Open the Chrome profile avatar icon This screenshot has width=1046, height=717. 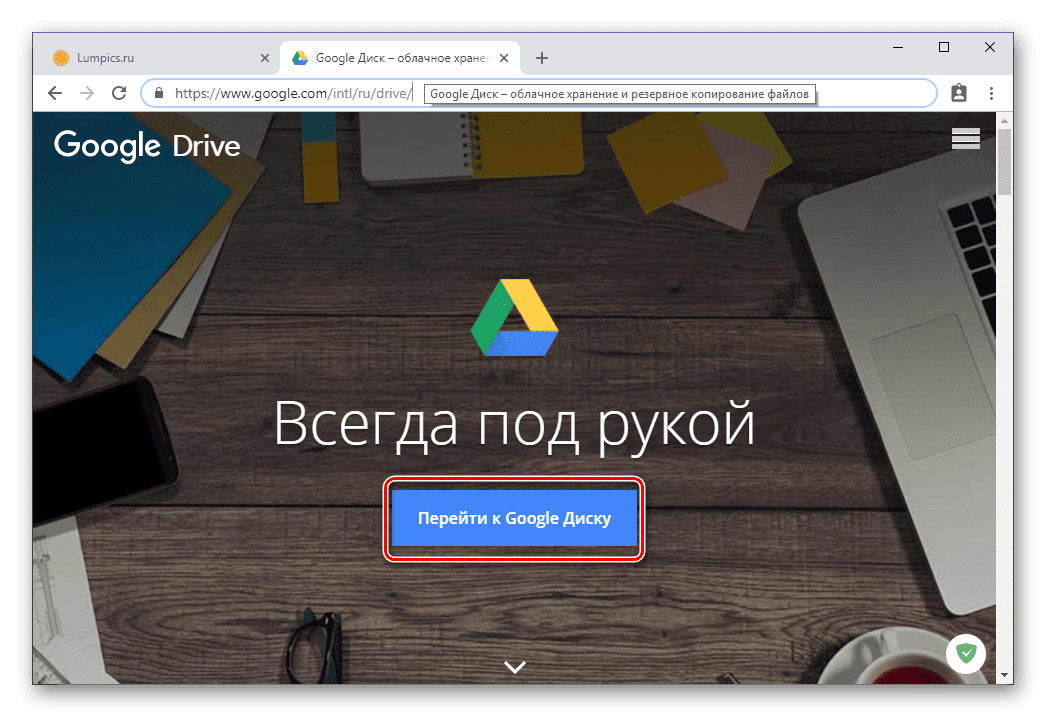[x=959, y=93]
